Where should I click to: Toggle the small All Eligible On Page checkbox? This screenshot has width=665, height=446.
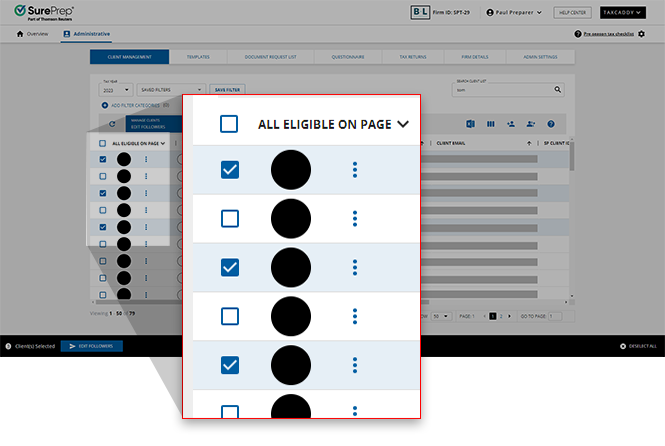click(102, 143)
